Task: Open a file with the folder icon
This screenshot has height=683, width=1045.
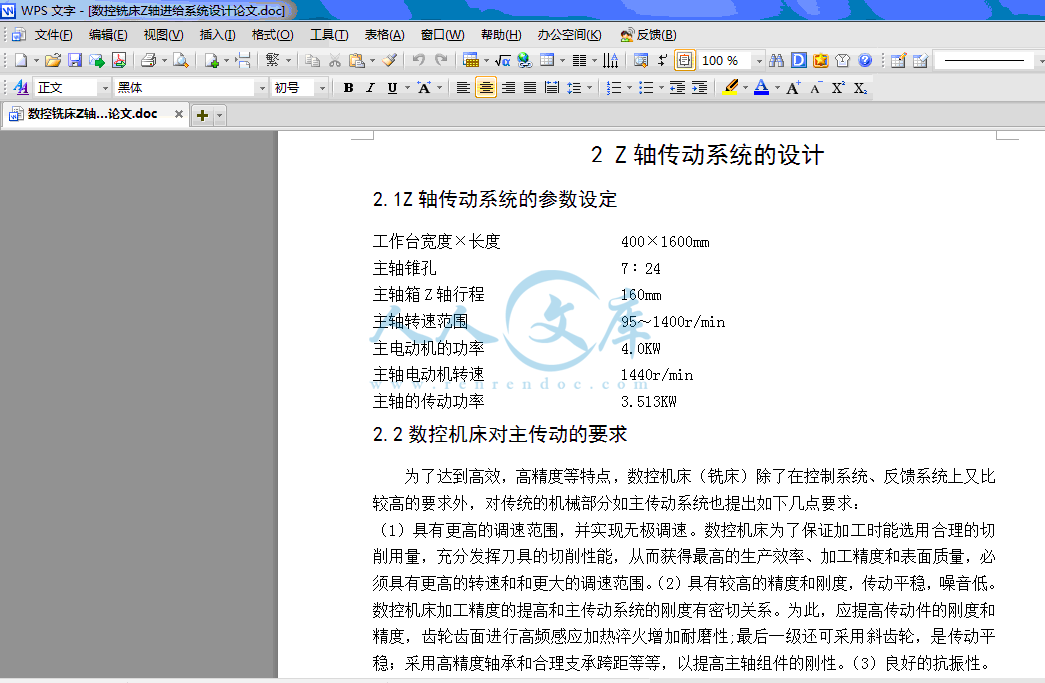Action: click(x=53, y=61)
